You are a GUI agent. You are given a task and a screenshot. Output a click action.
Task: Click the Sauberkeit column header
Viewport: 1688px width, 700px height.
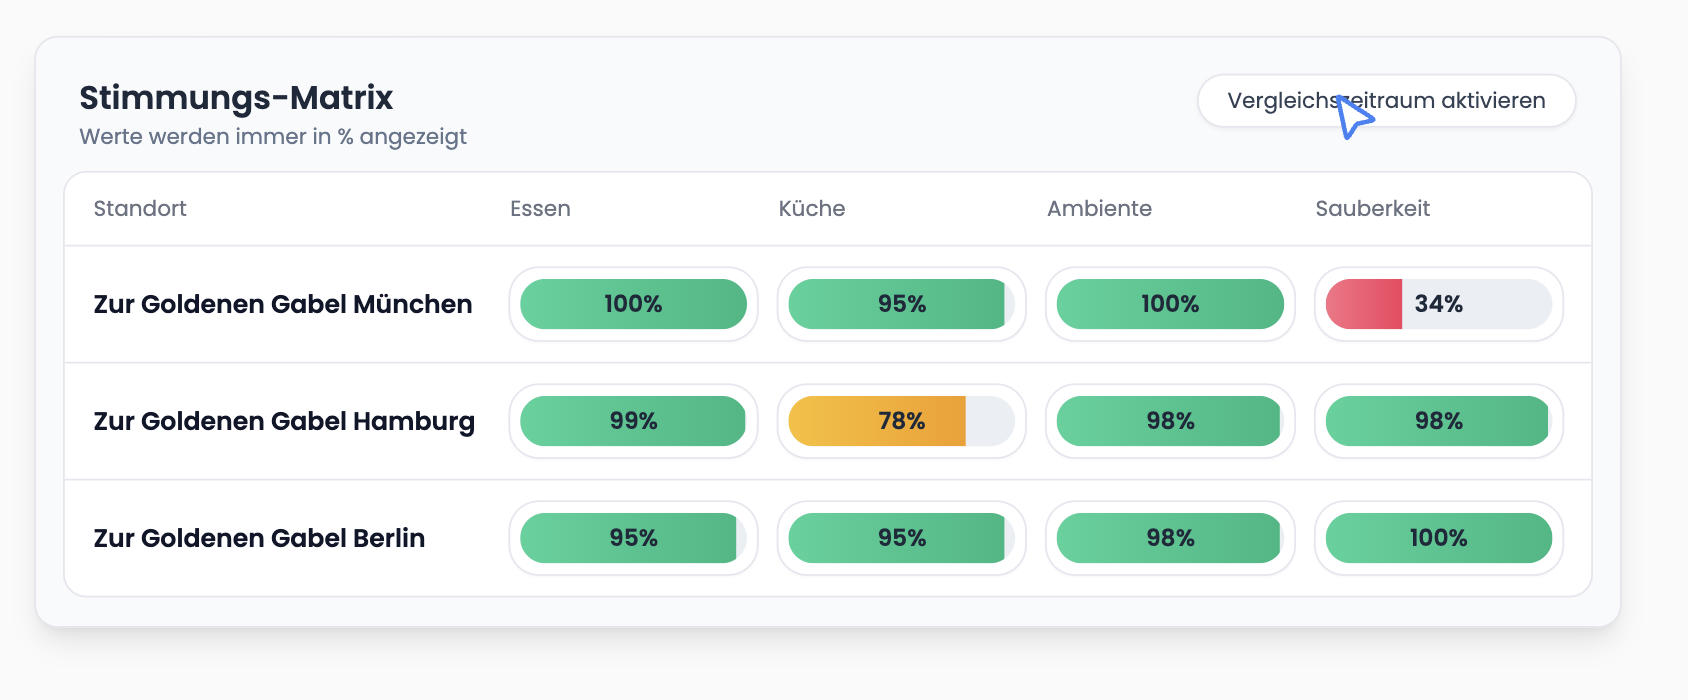tap(1372, 209)
